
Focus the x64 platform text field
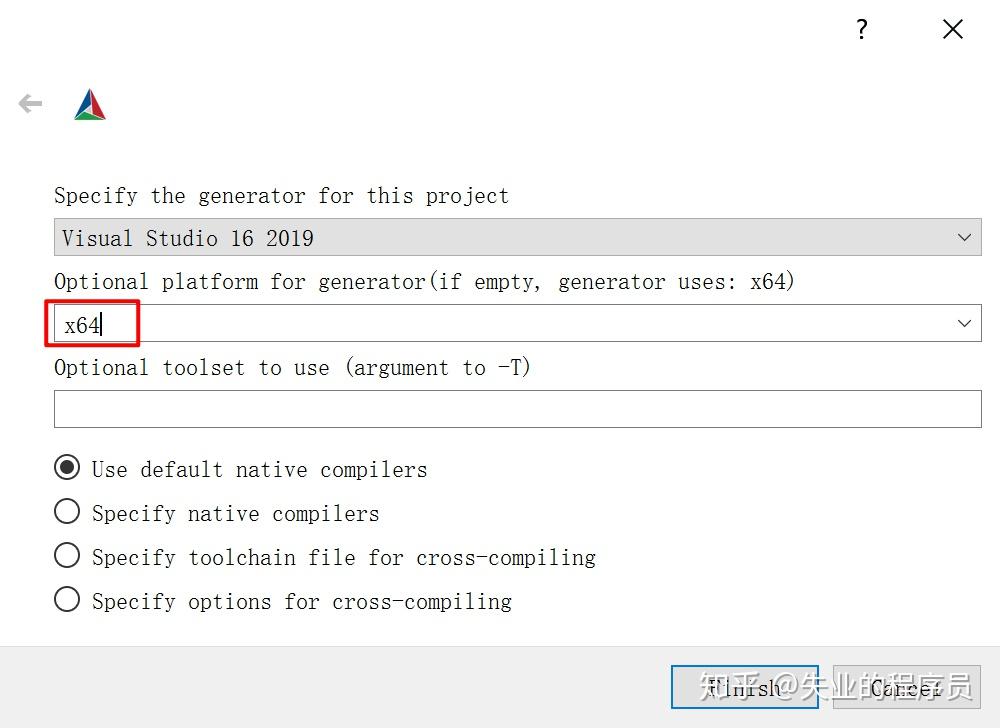(500, 324)
